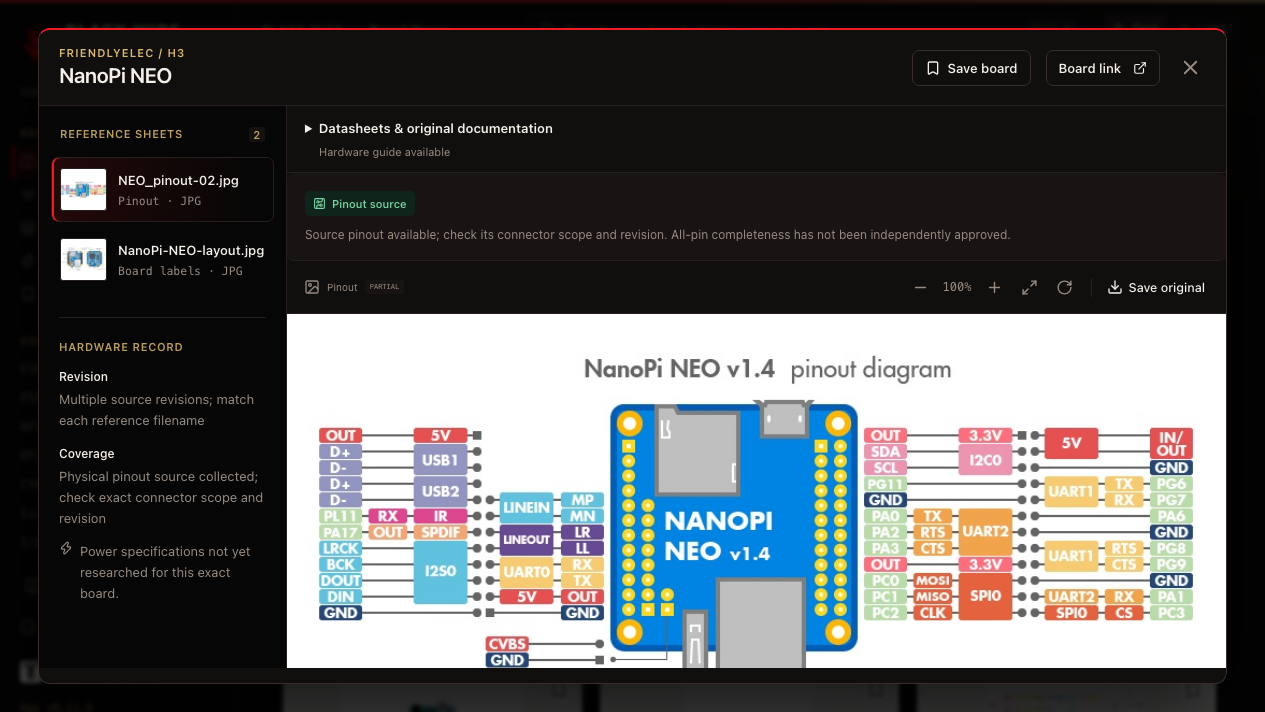Click the bookmark icon in Save board
1265x712 pixels.
(x=933, y=68)
